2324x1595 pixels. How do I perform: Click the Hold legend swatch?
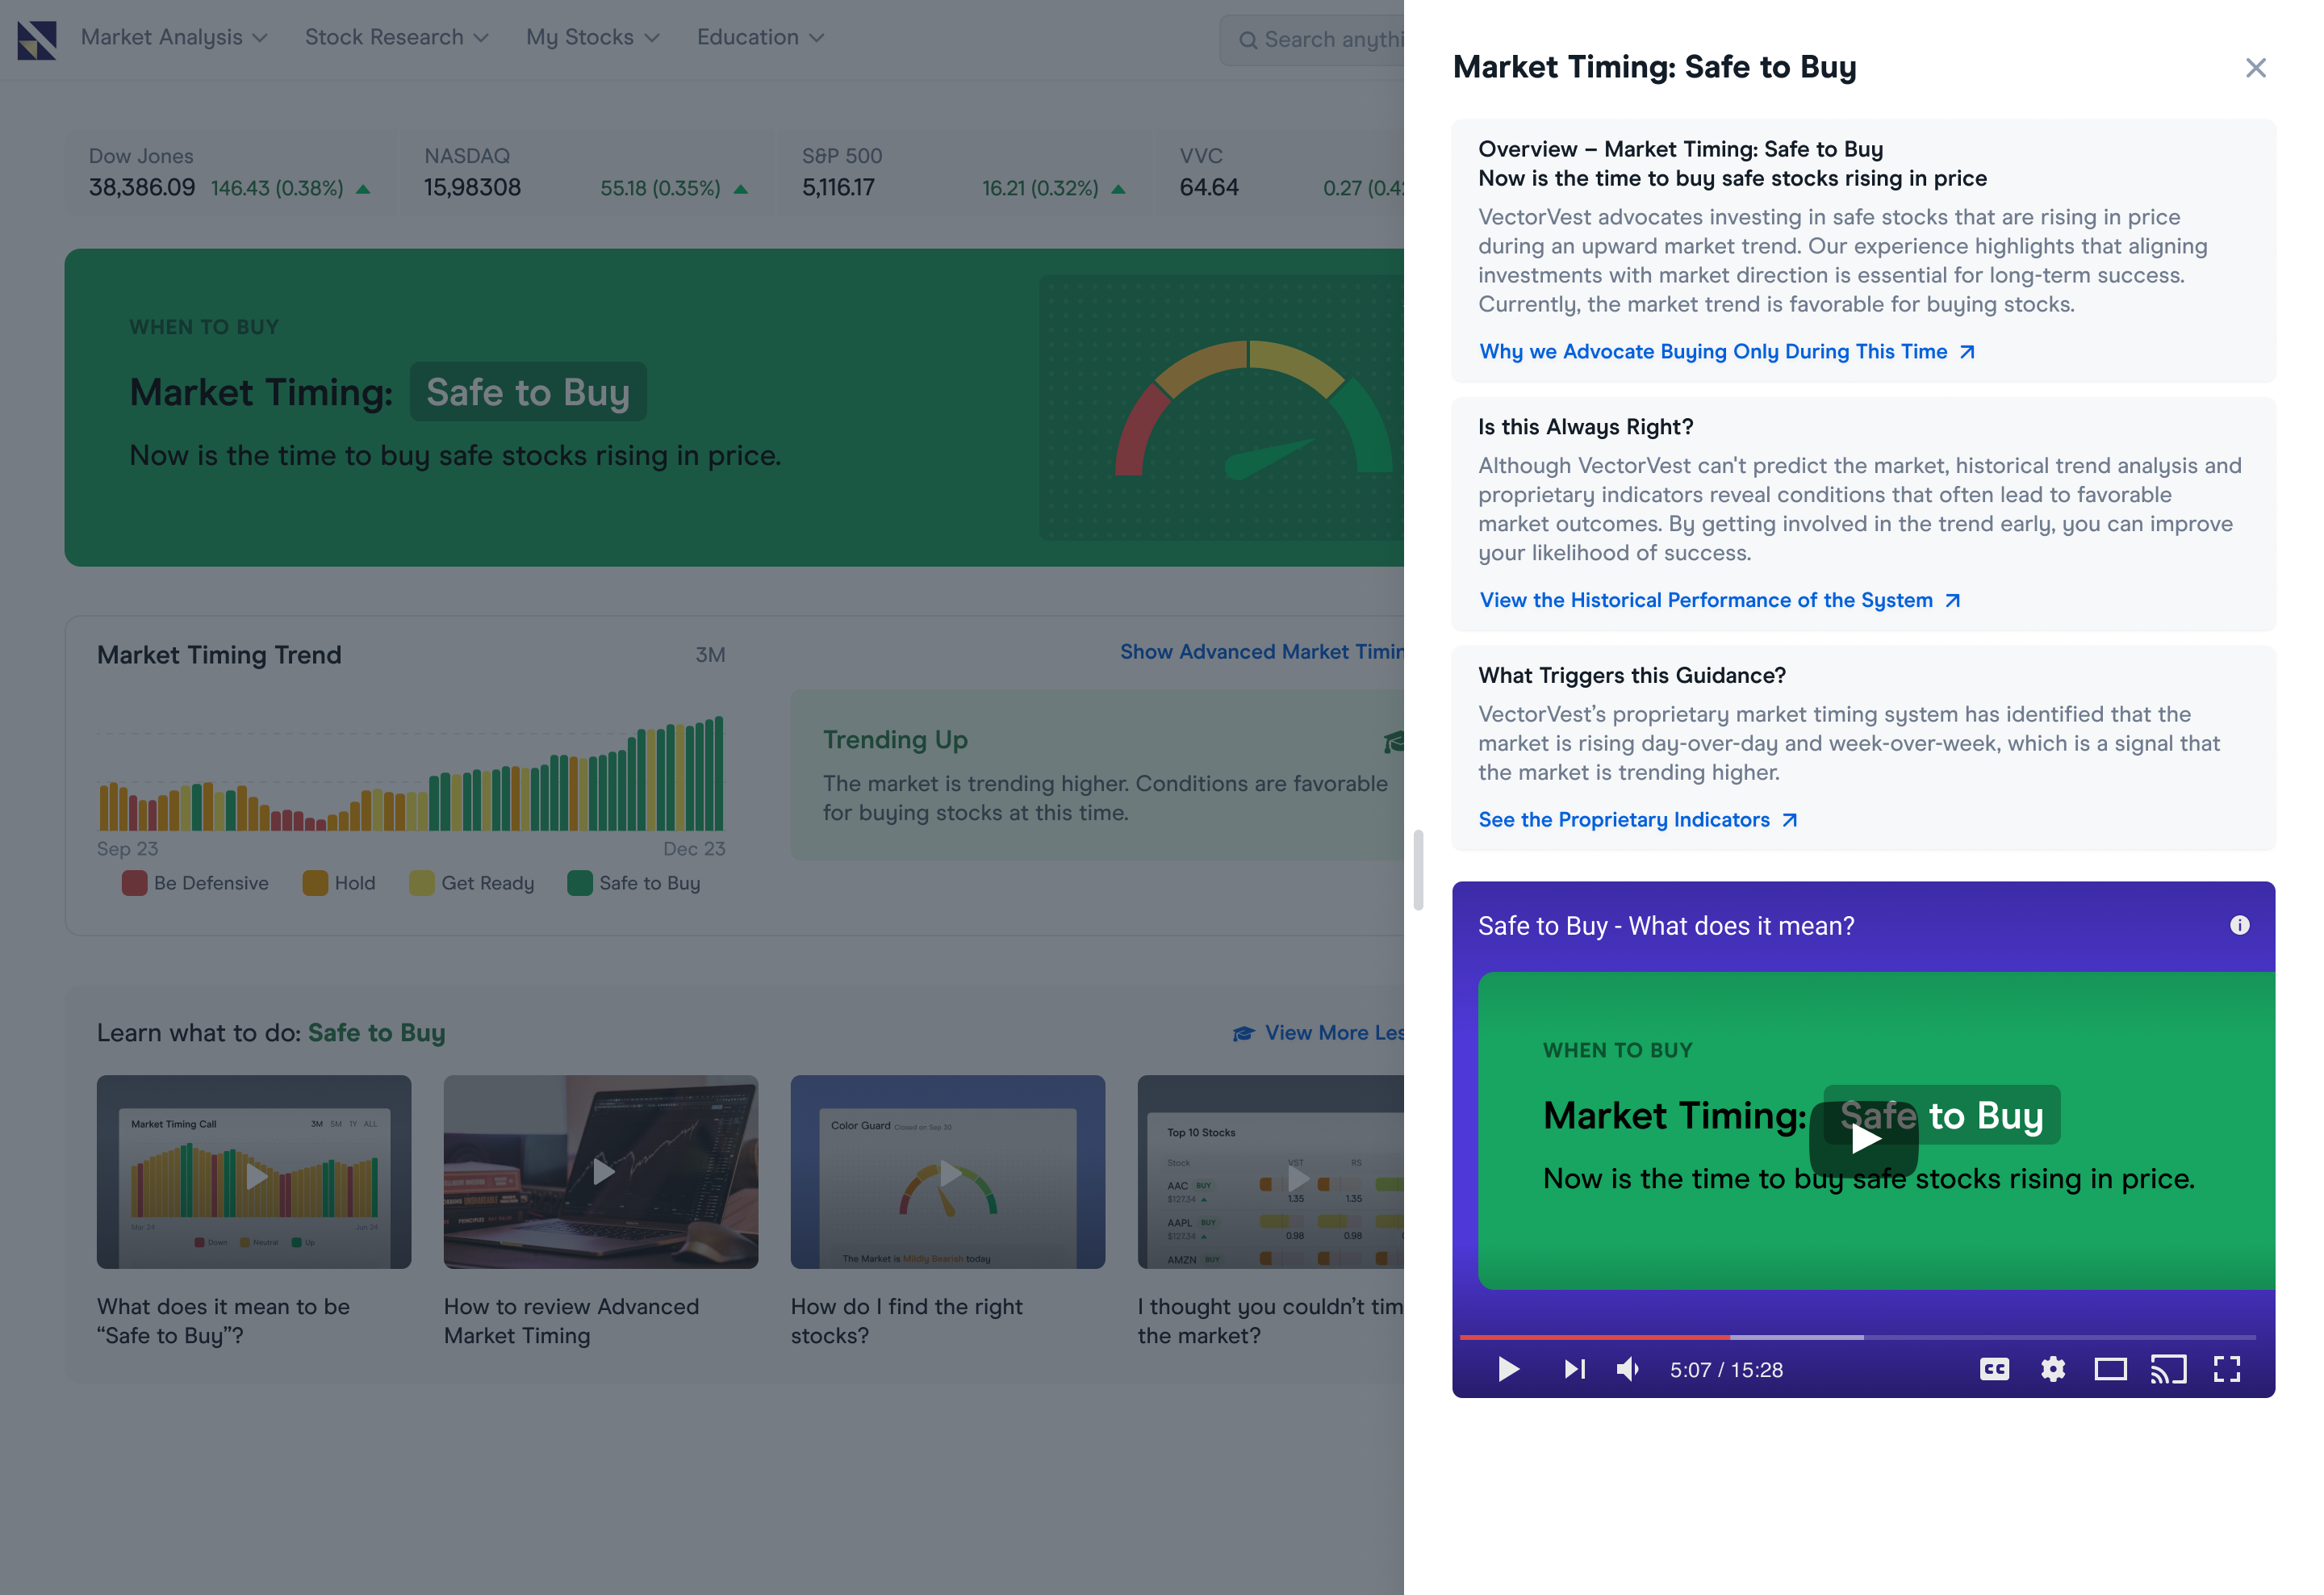(x=315, y=883)
